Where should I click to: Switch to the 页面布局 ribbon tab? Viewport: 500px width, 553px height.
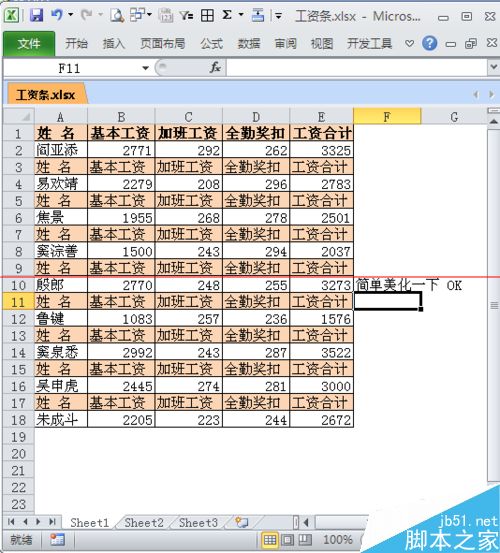(163, 44)
